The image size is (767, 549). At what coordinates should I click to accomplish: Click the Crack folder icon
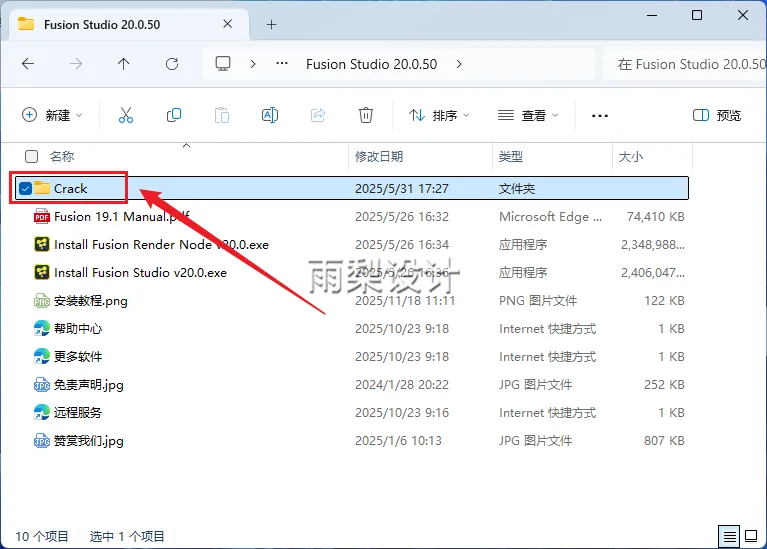42,188
